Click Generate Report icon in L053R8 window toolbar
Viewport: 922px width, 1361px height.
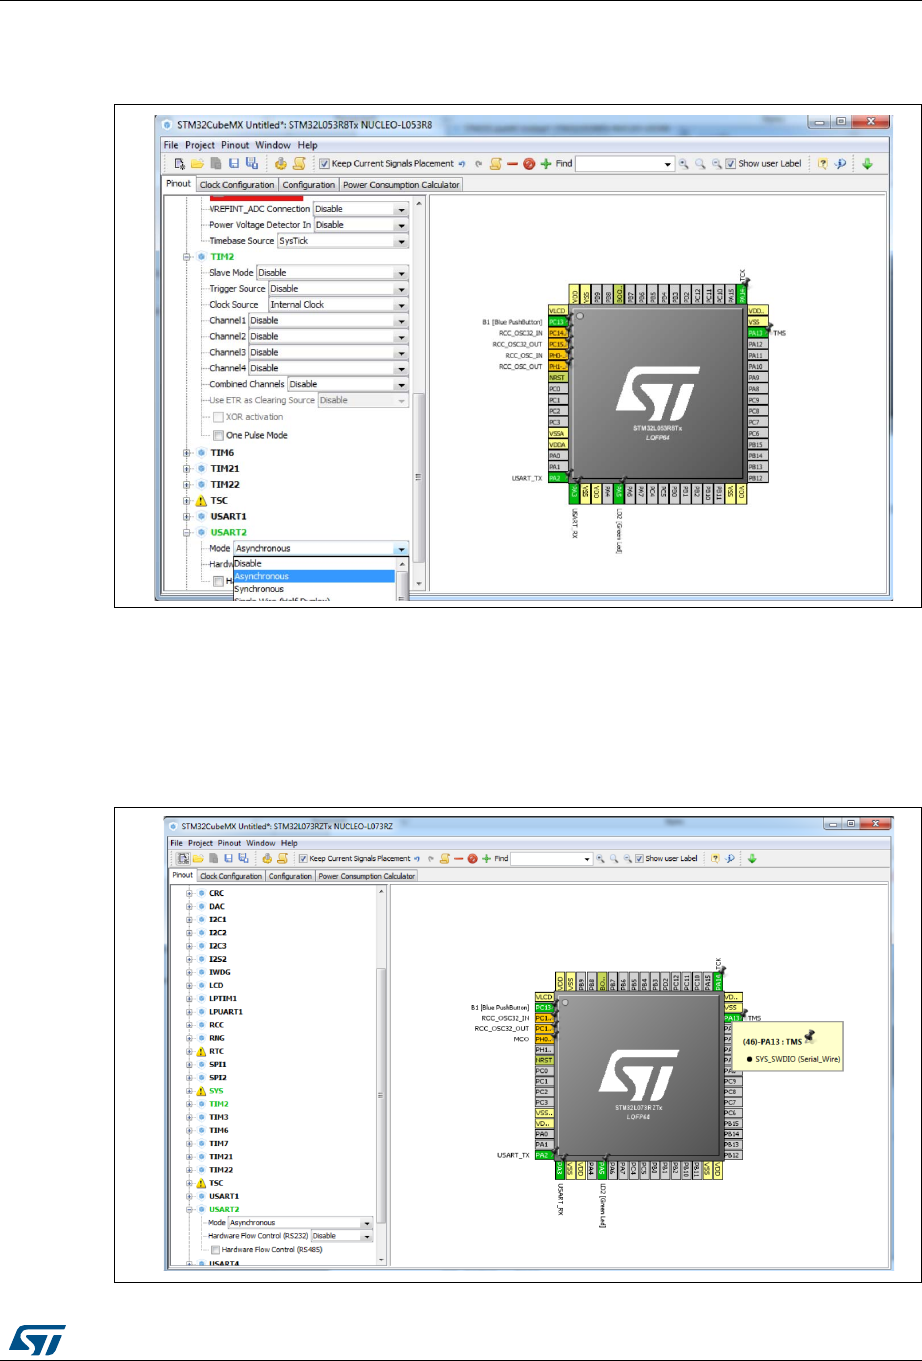(x=299, y=163)
